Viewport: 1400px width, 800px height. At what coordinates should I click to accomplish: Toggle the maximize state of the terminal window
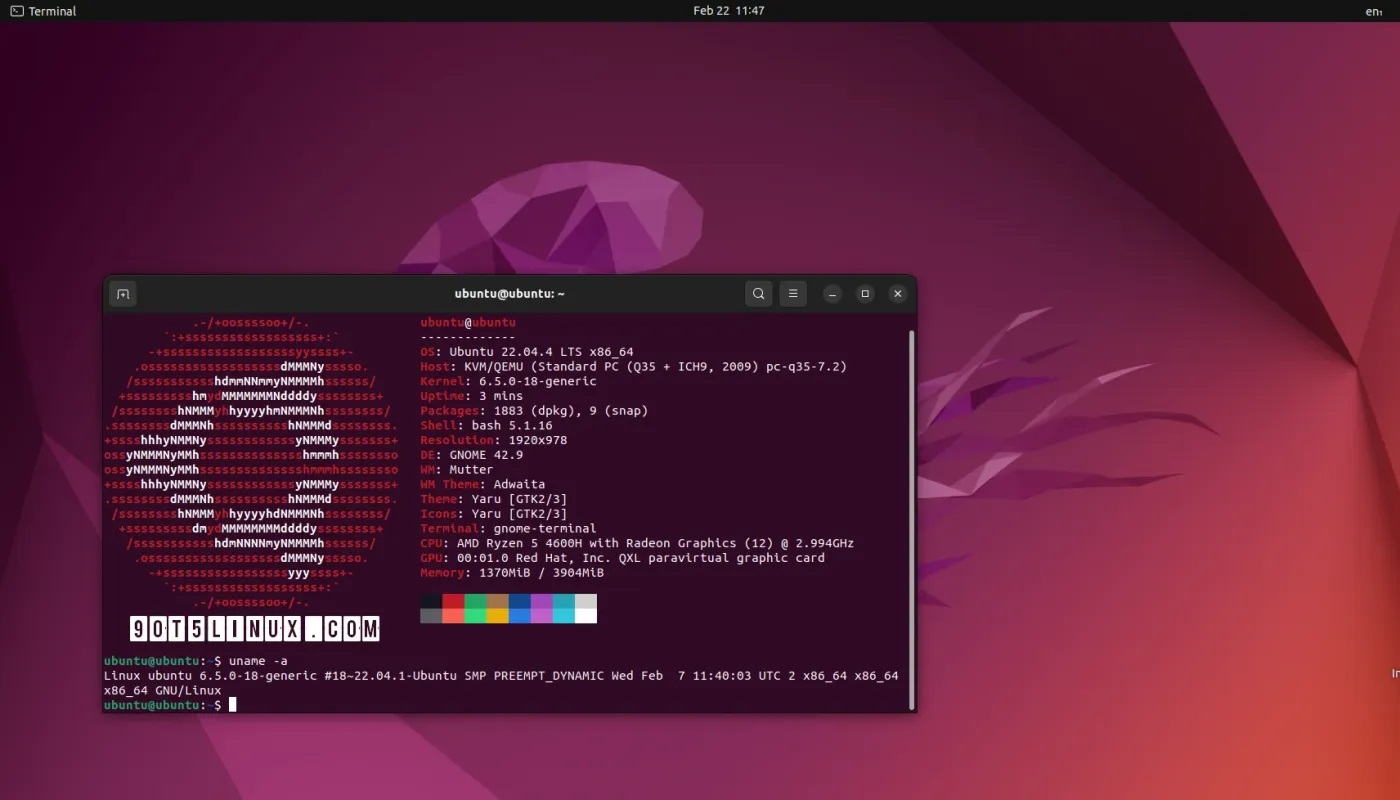865,293
